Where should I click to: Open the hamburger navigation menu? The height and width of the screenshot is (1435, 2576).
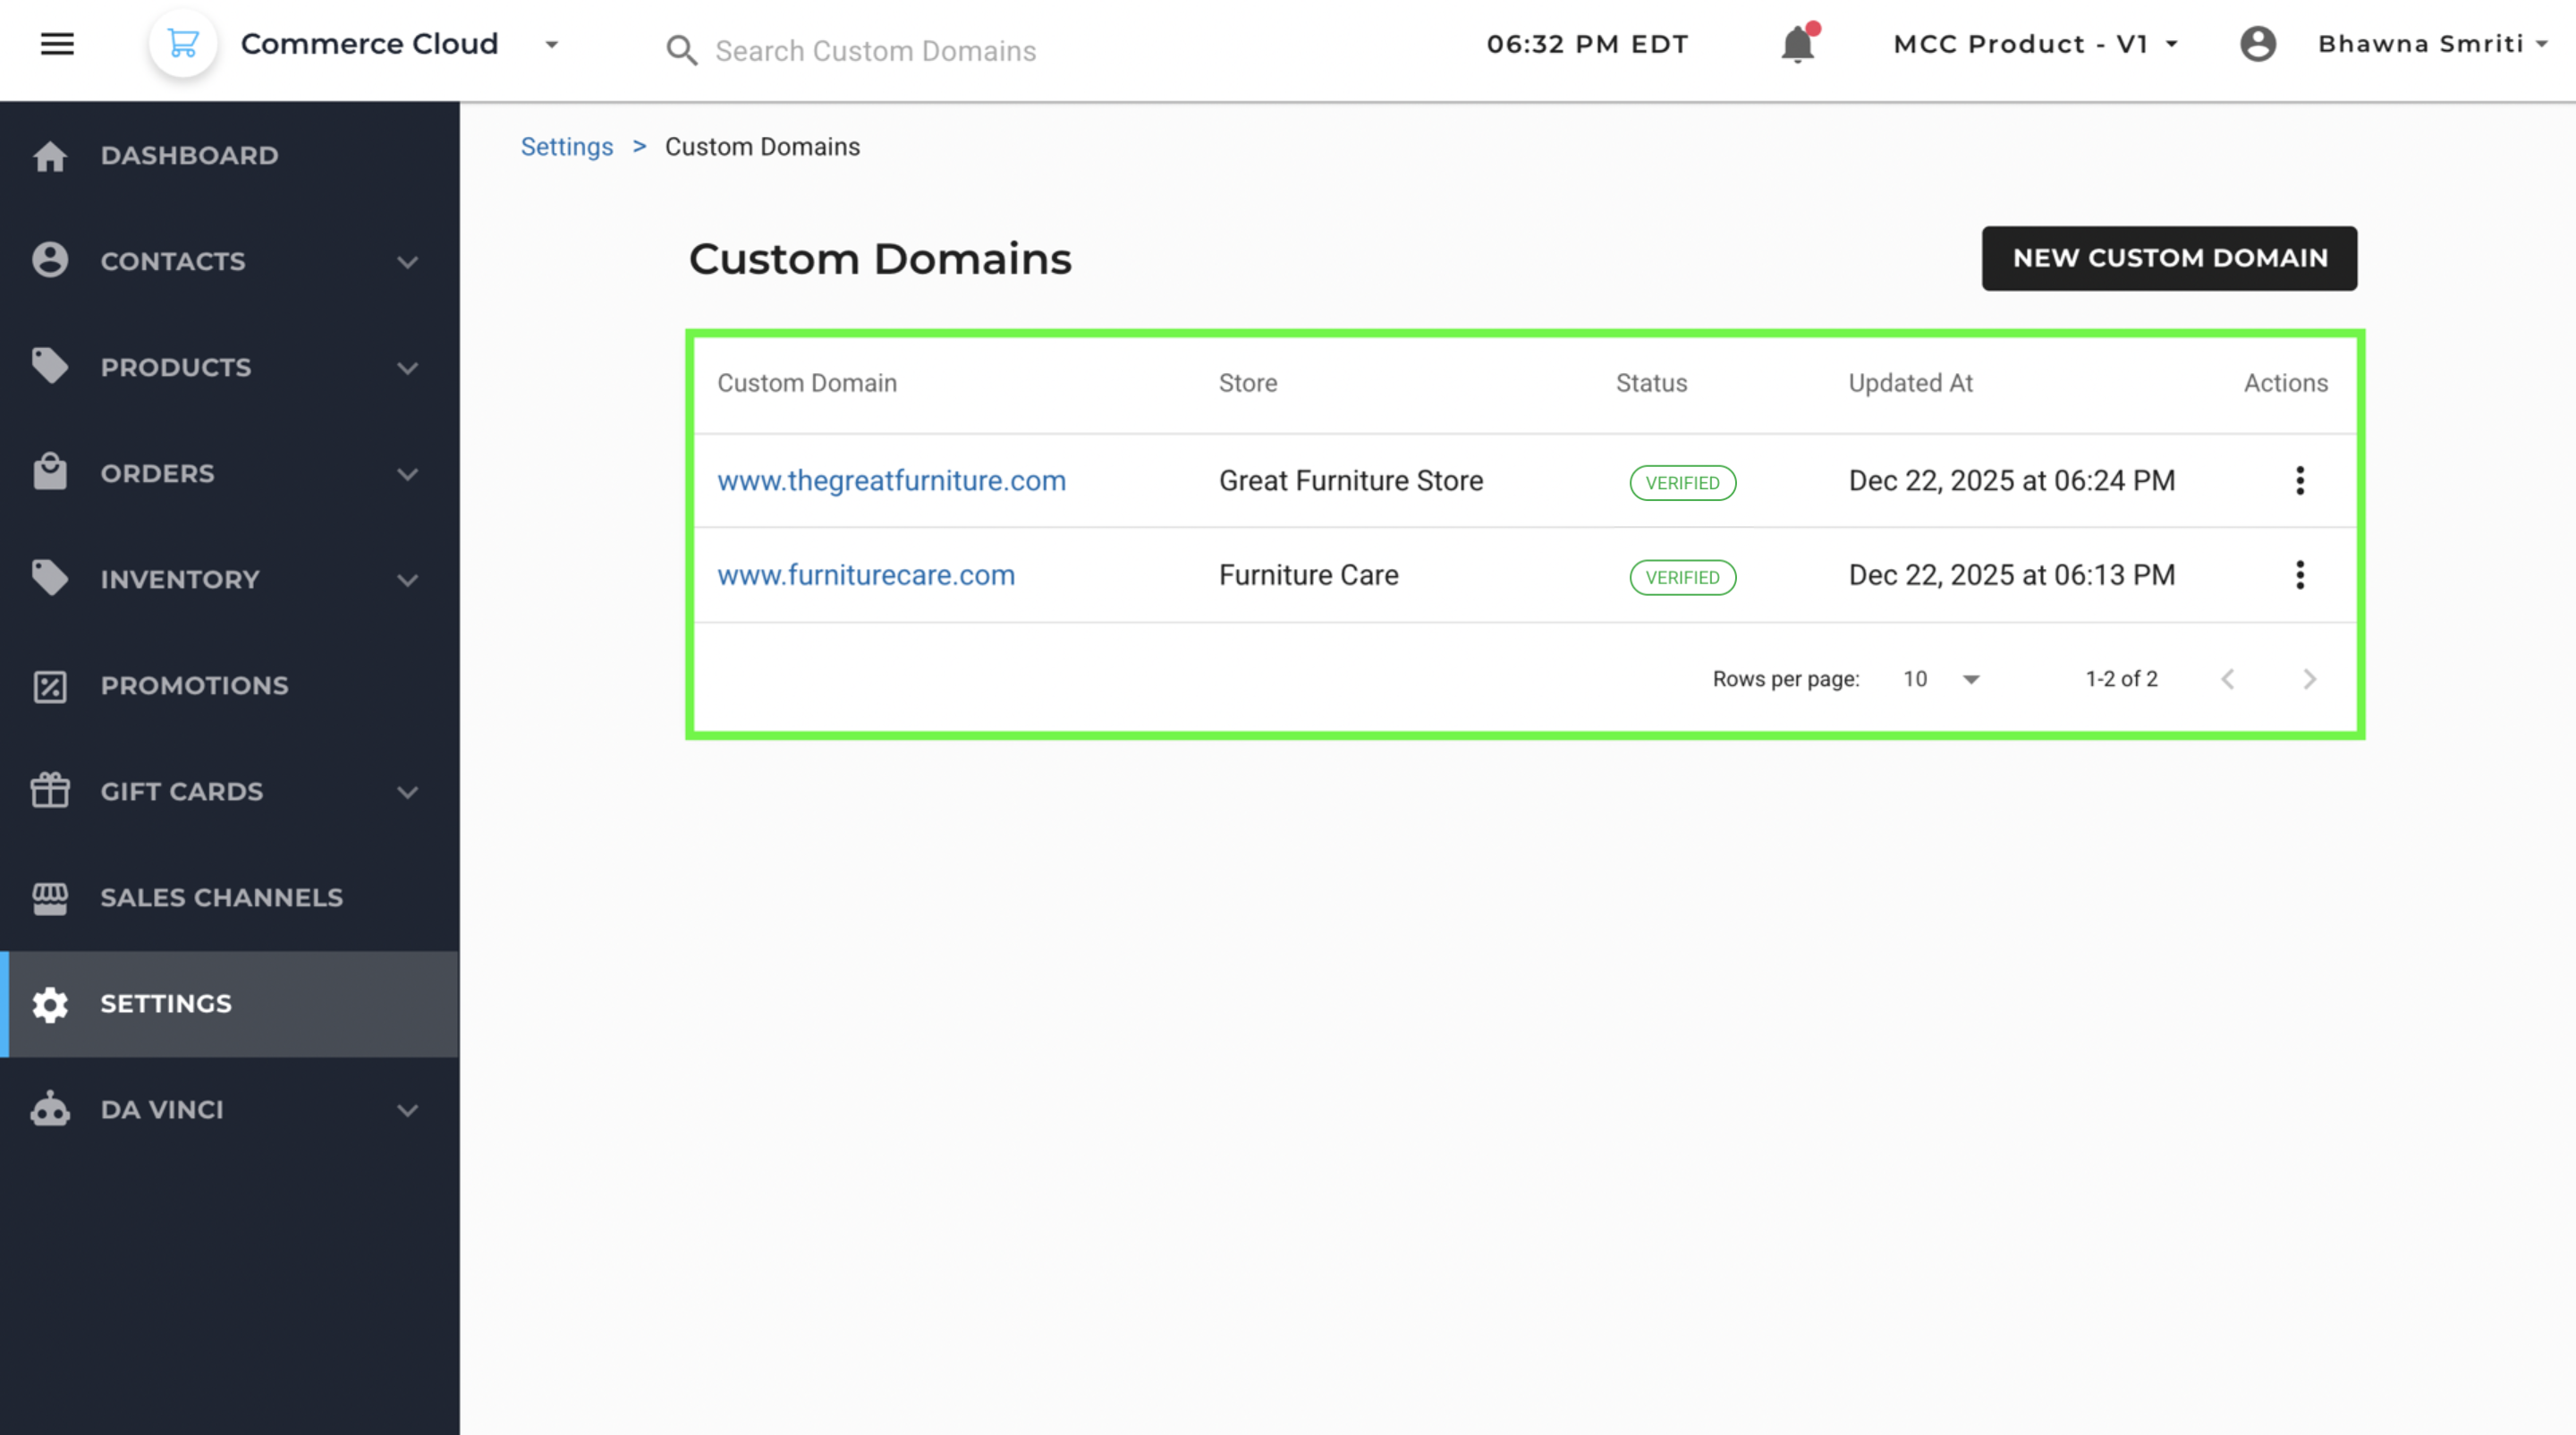[x=57, y=44]
